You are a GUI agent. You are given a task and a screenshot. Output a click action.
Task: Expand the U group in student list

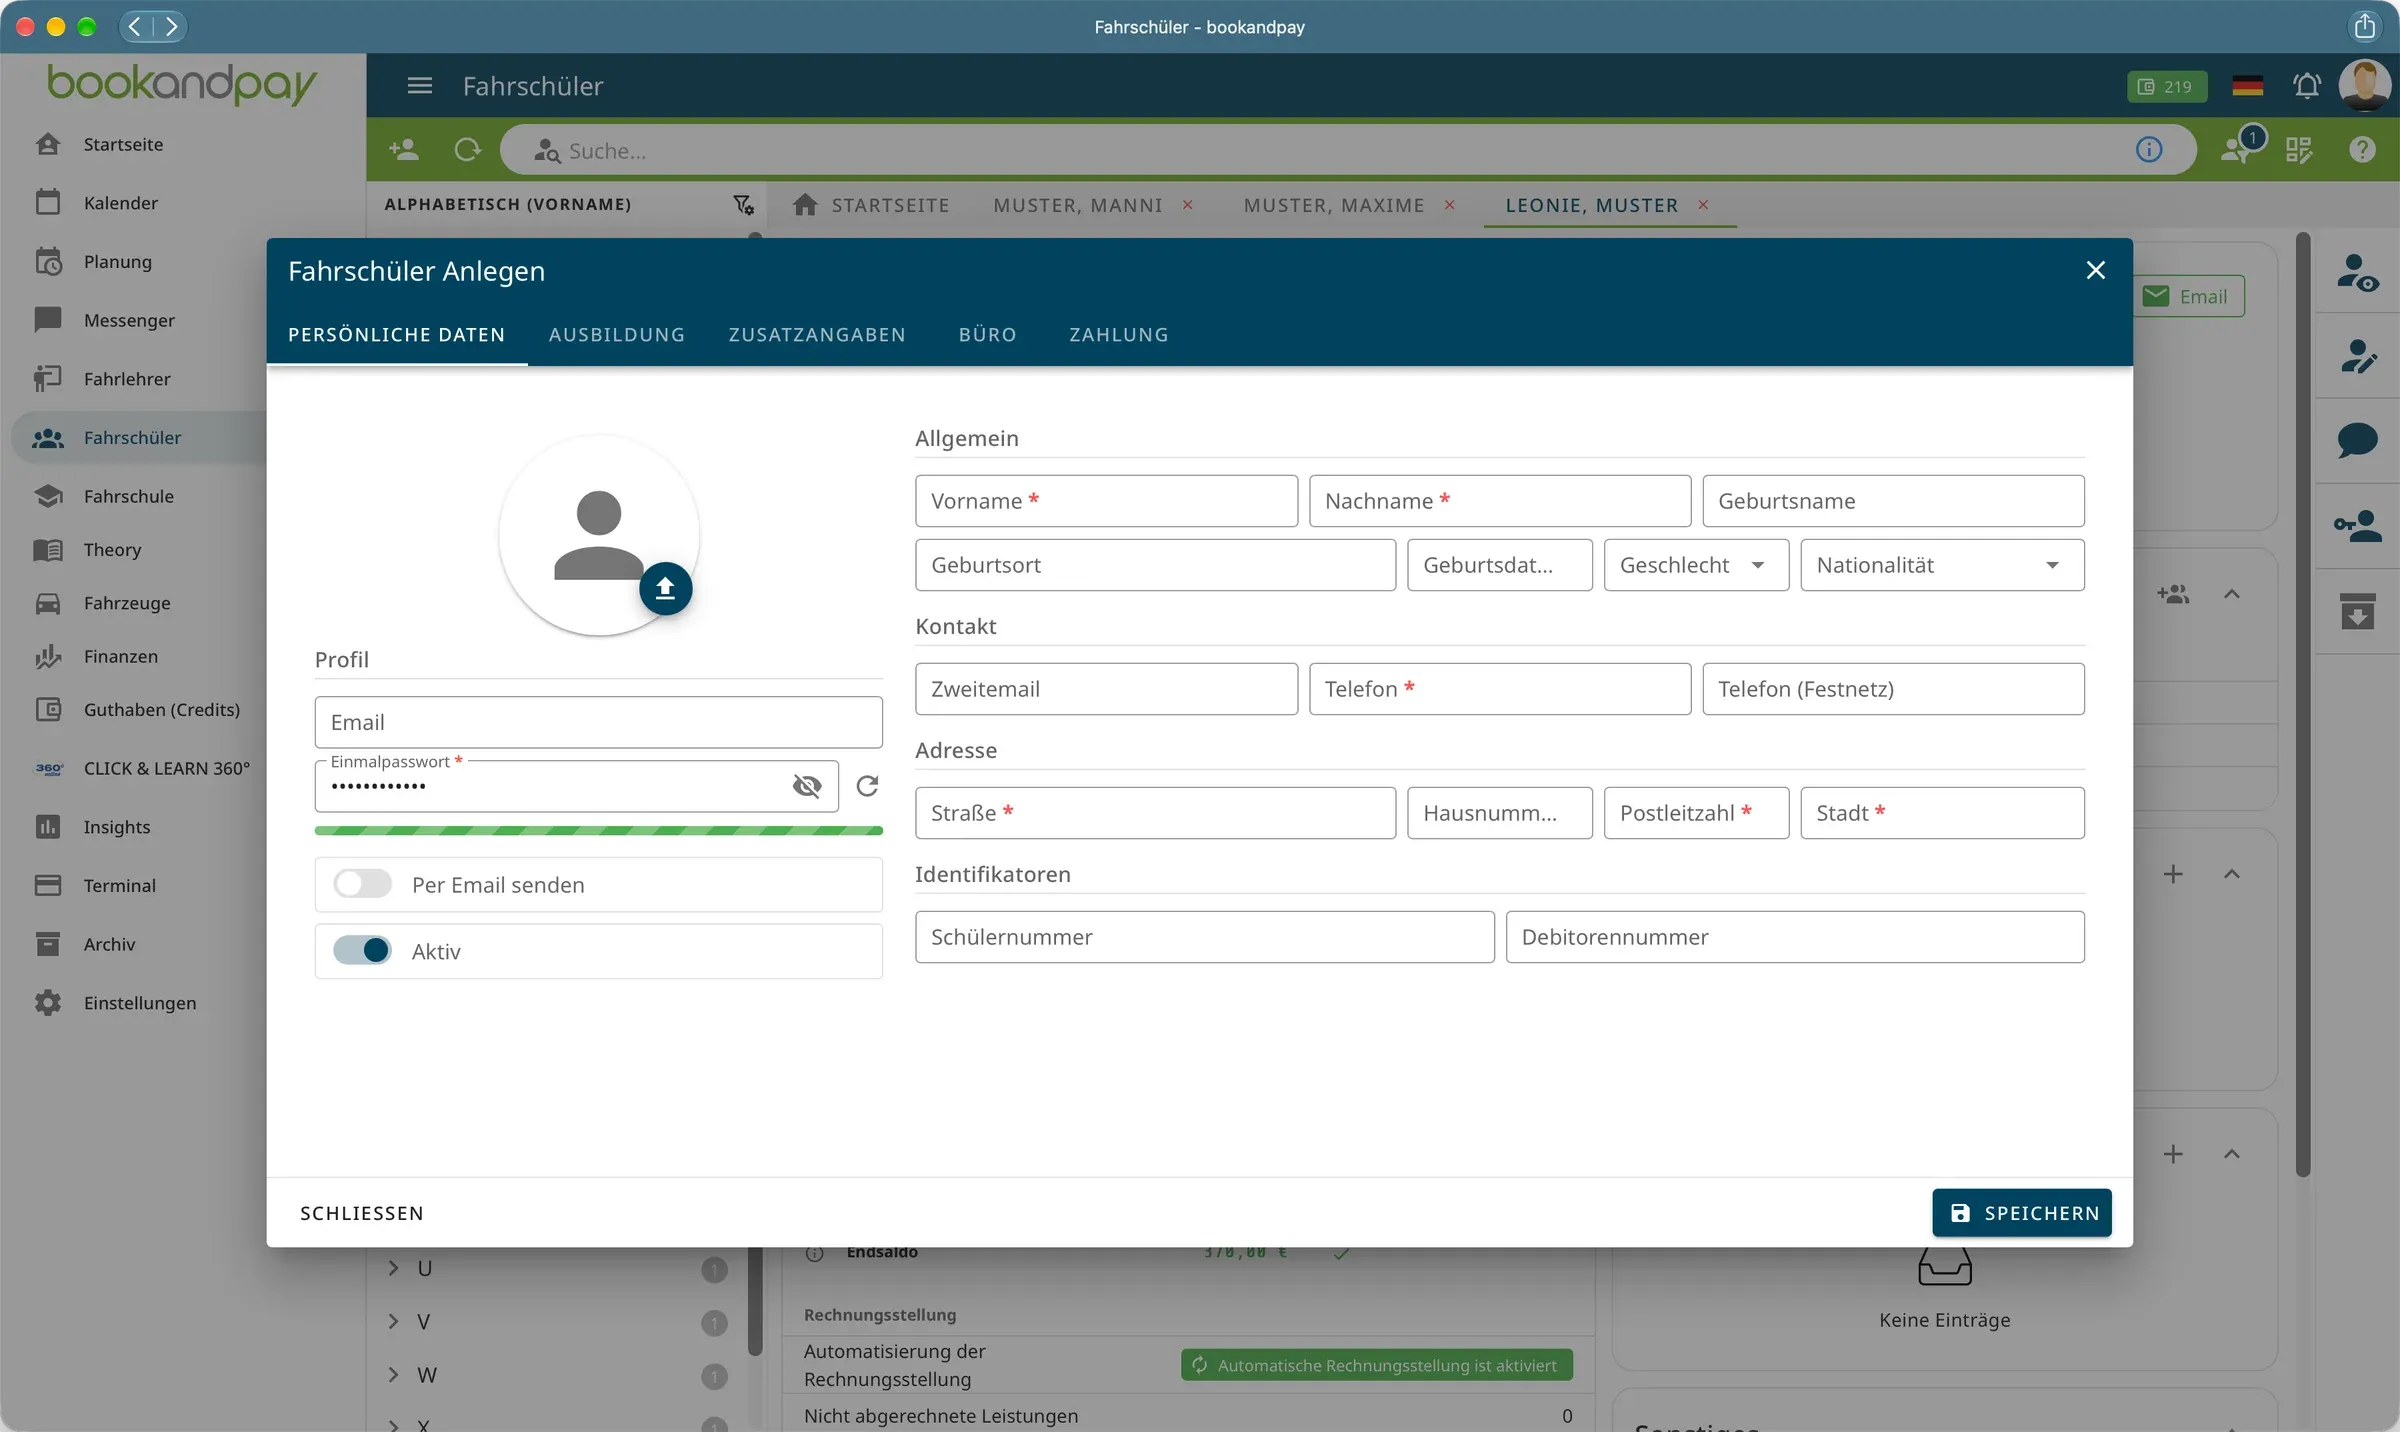pyautogui.click(x=393, y=1268)
